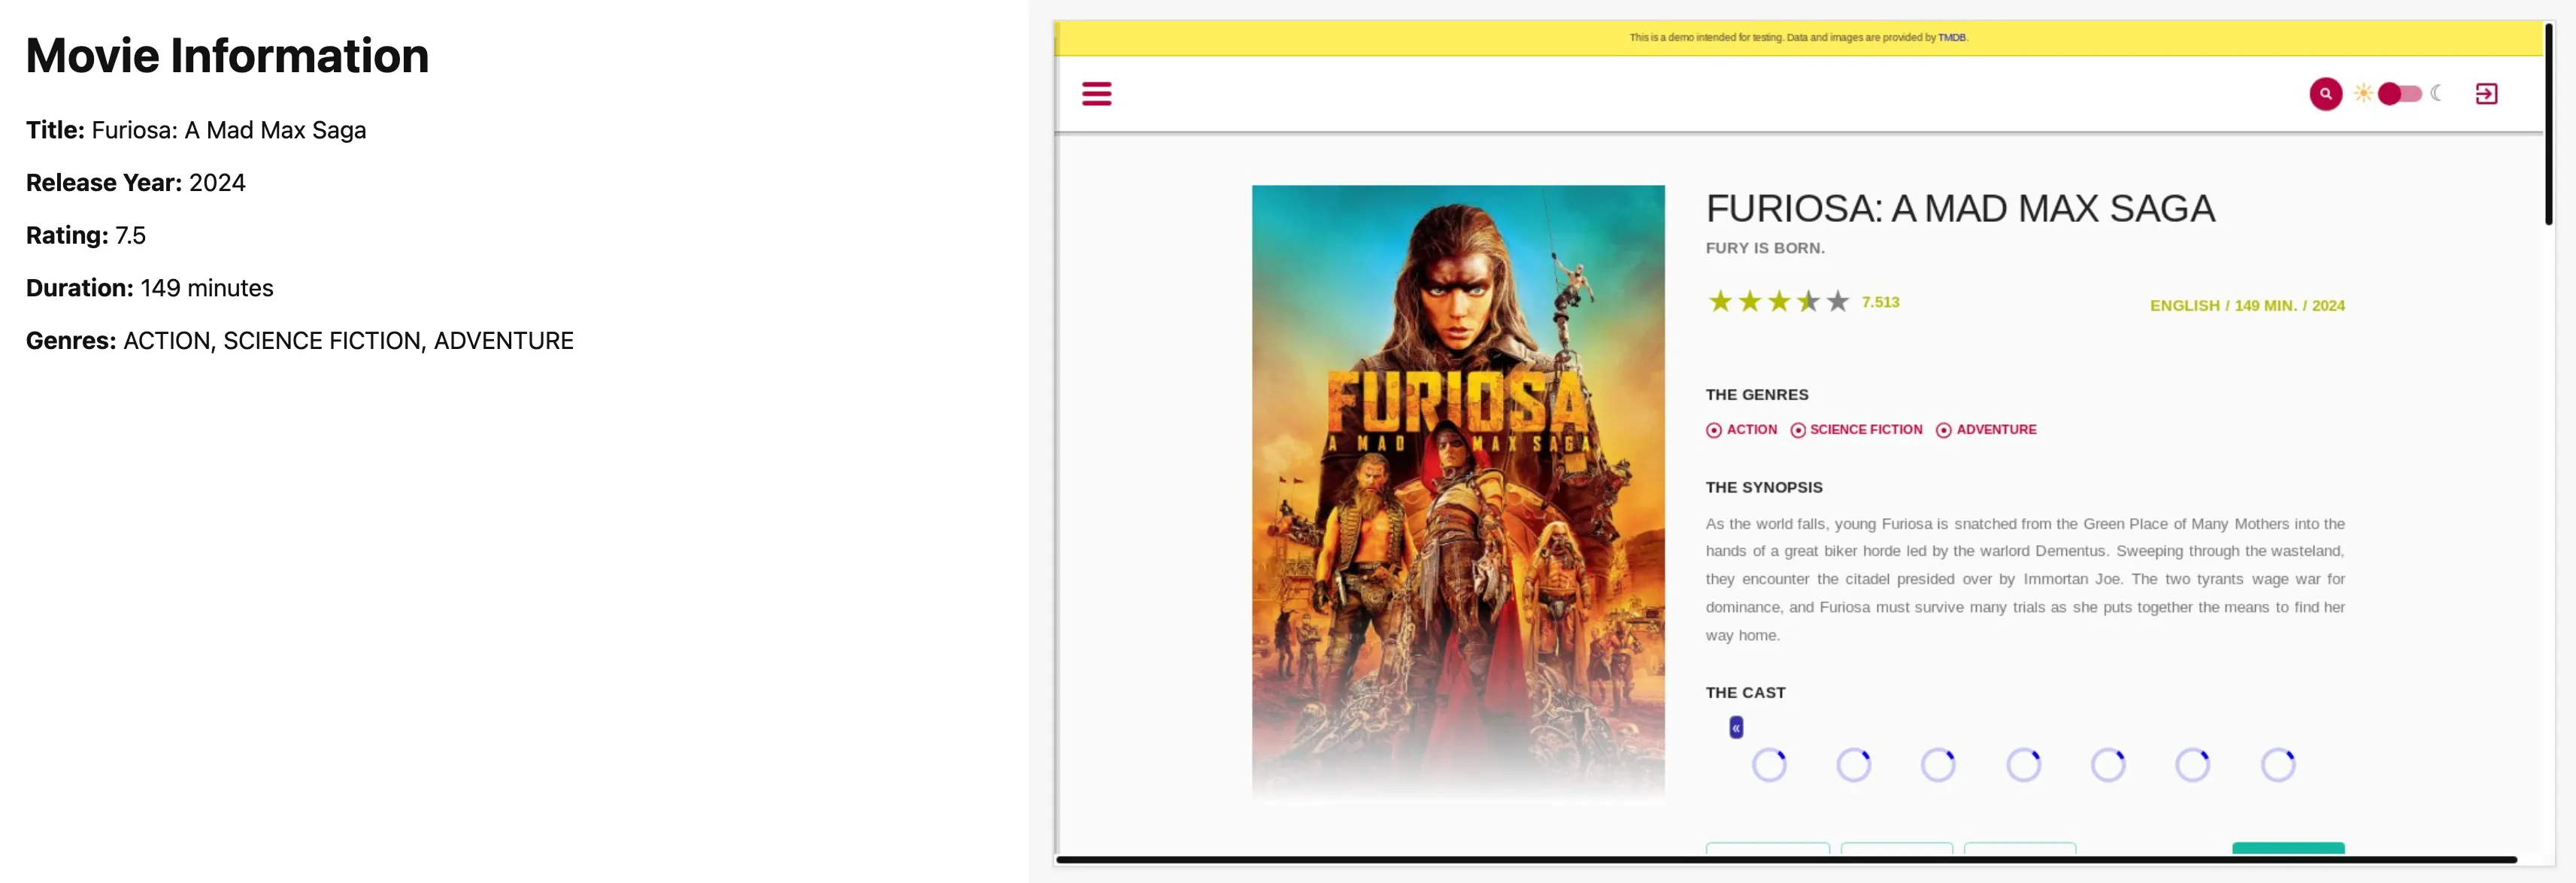Screen dimensions: 2576x883
Task: Click the sign-in arrow icon
Action: pos(2486,94)
